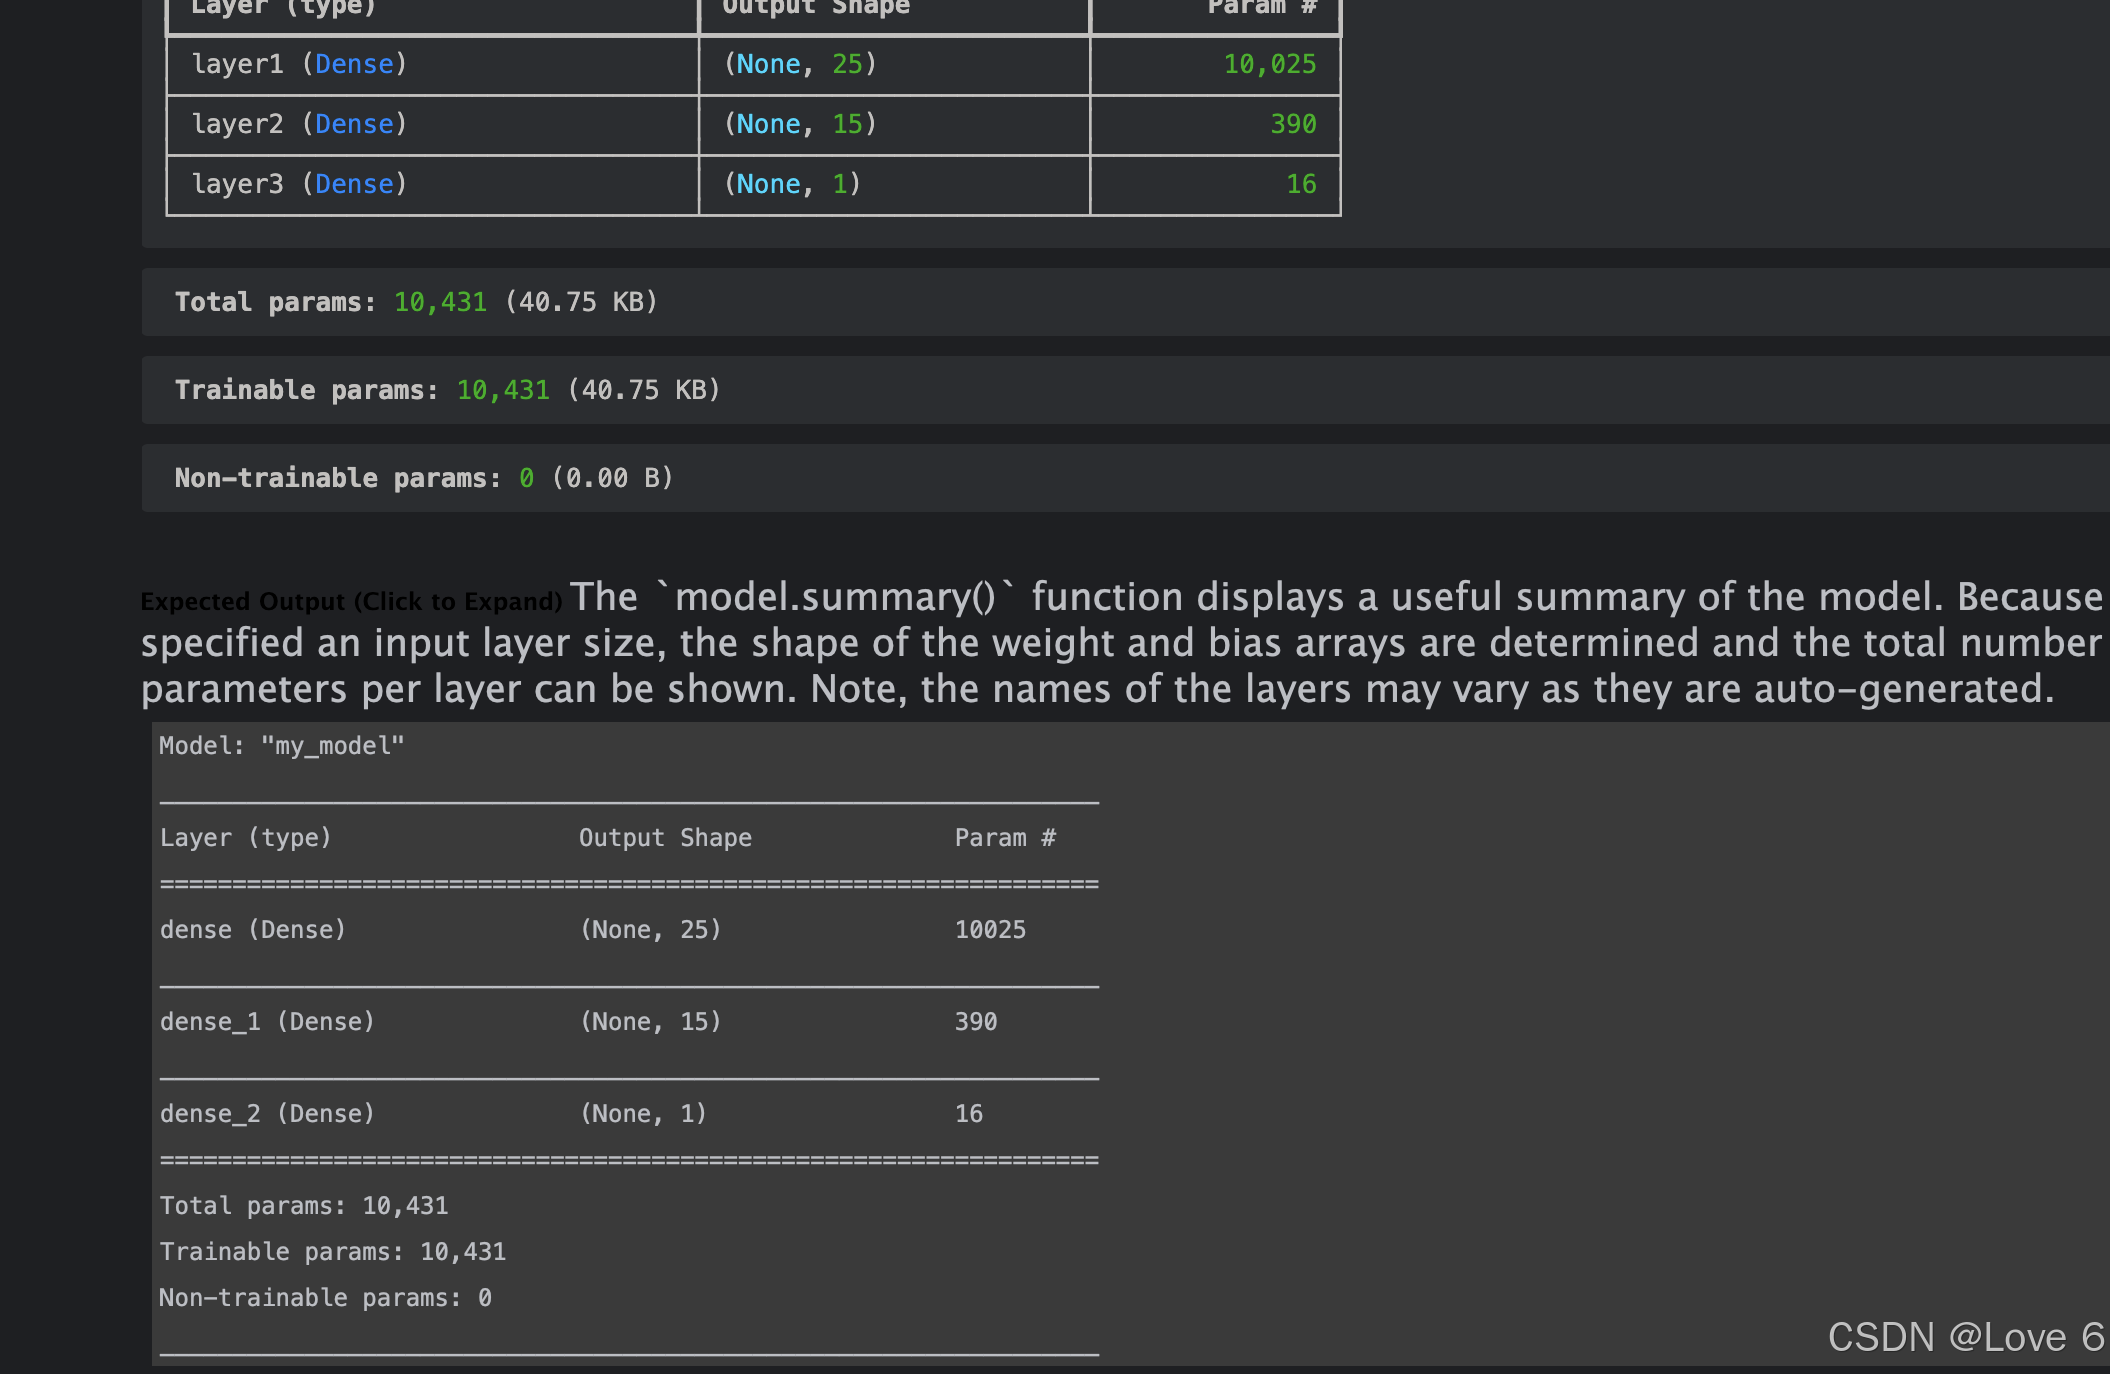Select 'layer2 (Dense)' table cell
Image resolution: width=2110 pixels, height=1374 pixels.
432,125
